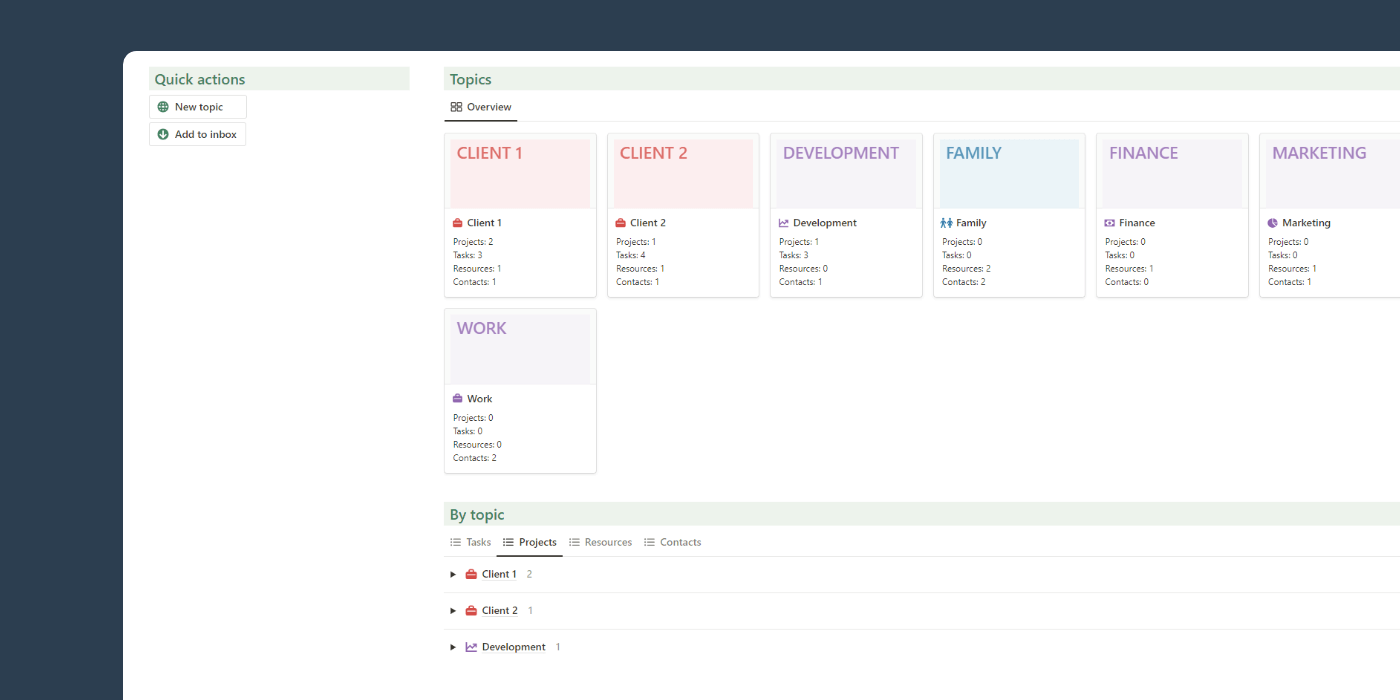The width and height of the screenshot is (1400, 700).
Task: Open the Family topic link
Action: pyautogui.click(x=971, y=223)
